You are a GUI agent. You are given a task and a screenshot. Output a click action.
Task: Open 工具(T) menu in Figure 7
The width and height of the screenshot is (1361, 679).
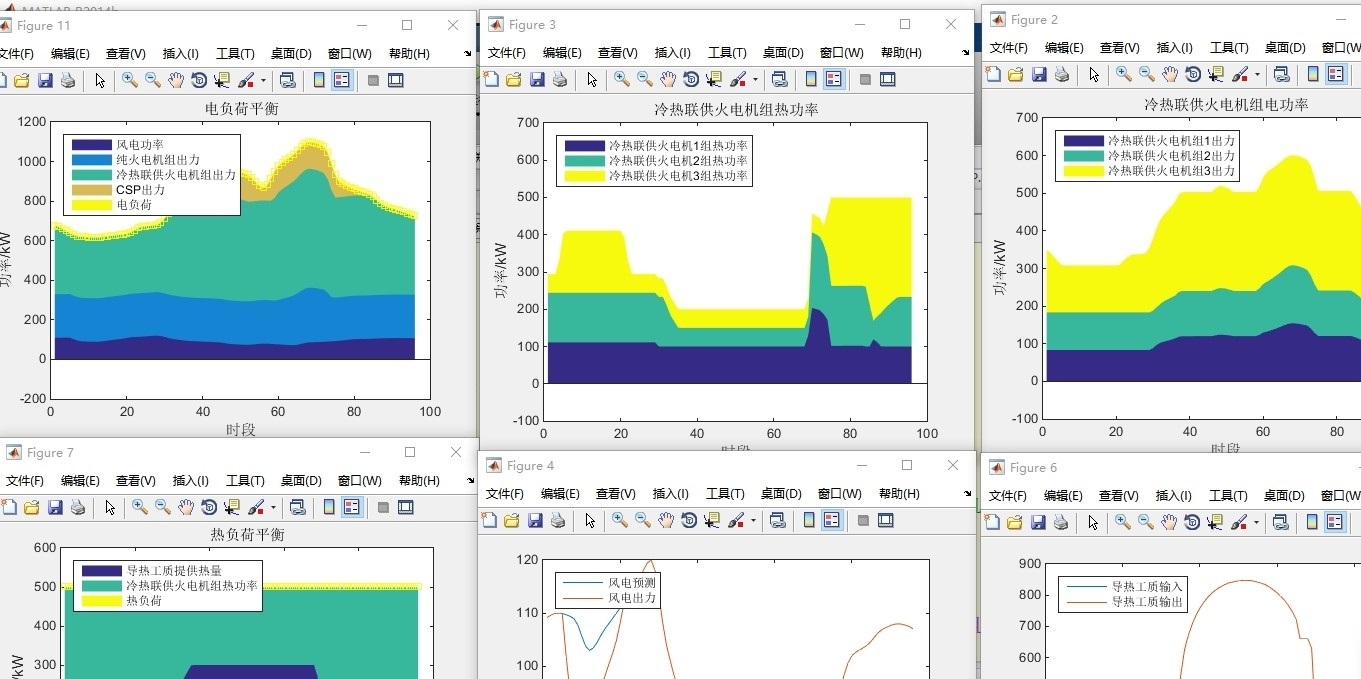pos(245,481)
